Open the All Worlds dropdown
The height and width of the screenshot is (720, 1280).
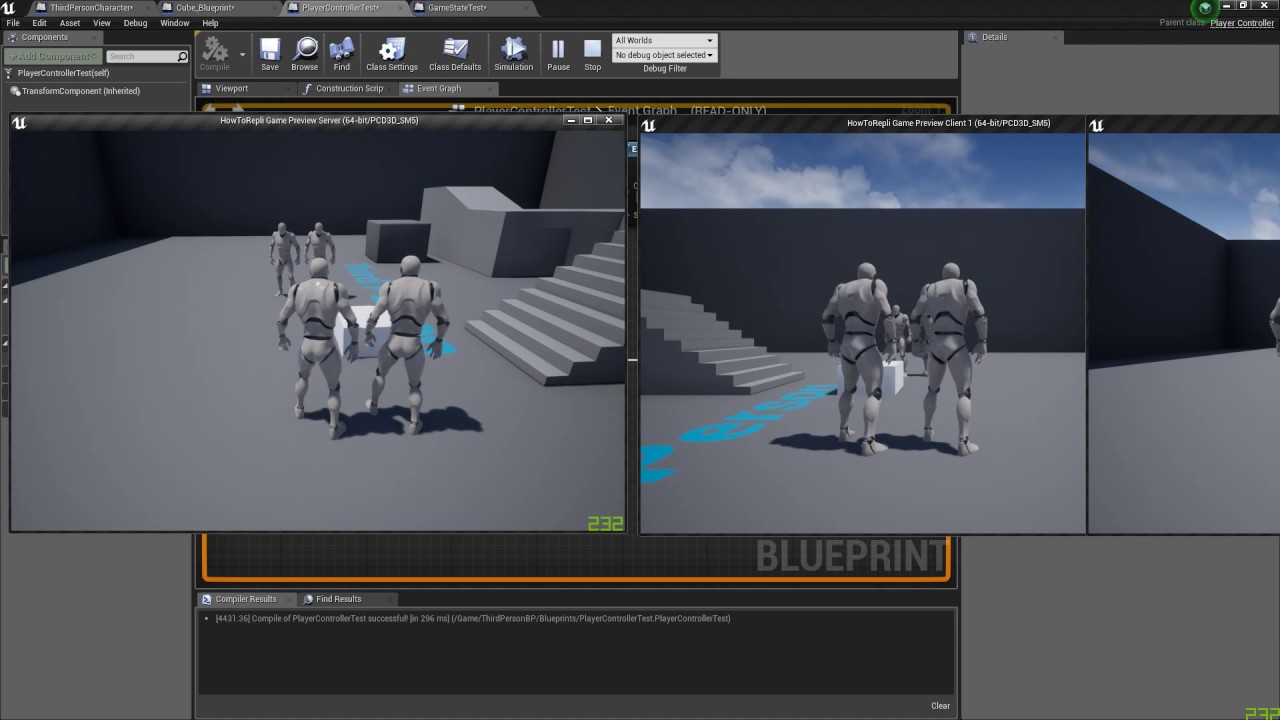click(664, 41)
